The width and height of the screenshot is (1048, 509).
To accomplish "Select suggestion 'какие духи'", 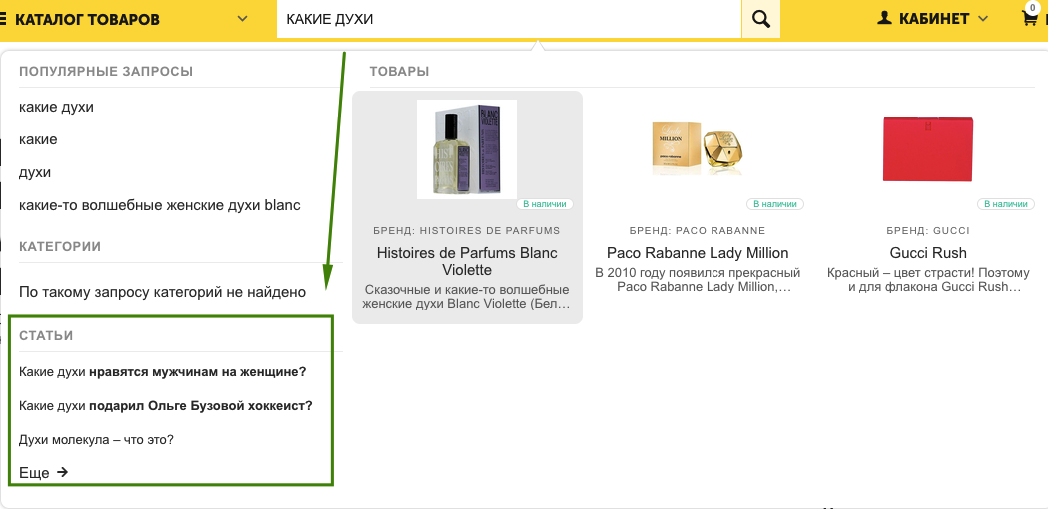I will pos(56,107).
